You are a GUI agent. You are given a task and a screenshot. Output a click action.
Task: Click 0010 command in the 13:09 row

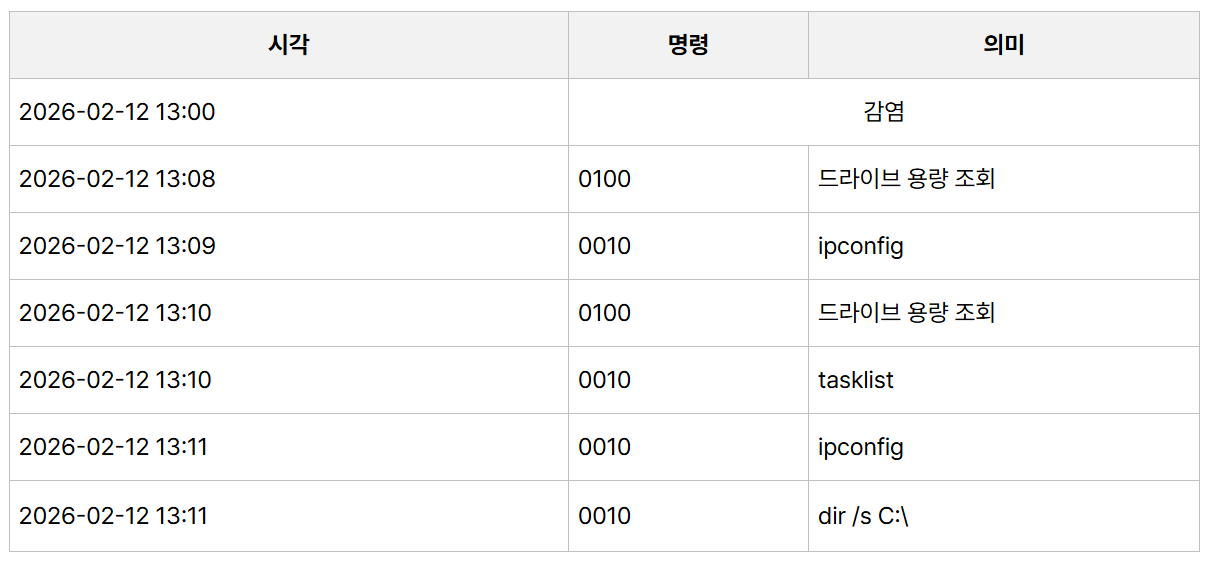pyautogui.click(x=605, y=246)
